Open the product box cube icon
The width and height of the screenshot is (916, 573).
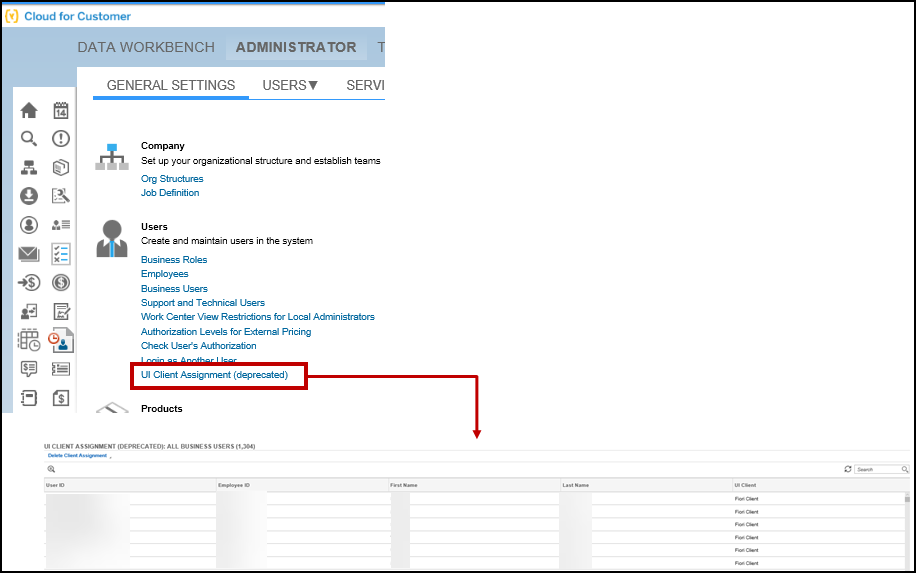pyautogui.click(x=61, y=168)
